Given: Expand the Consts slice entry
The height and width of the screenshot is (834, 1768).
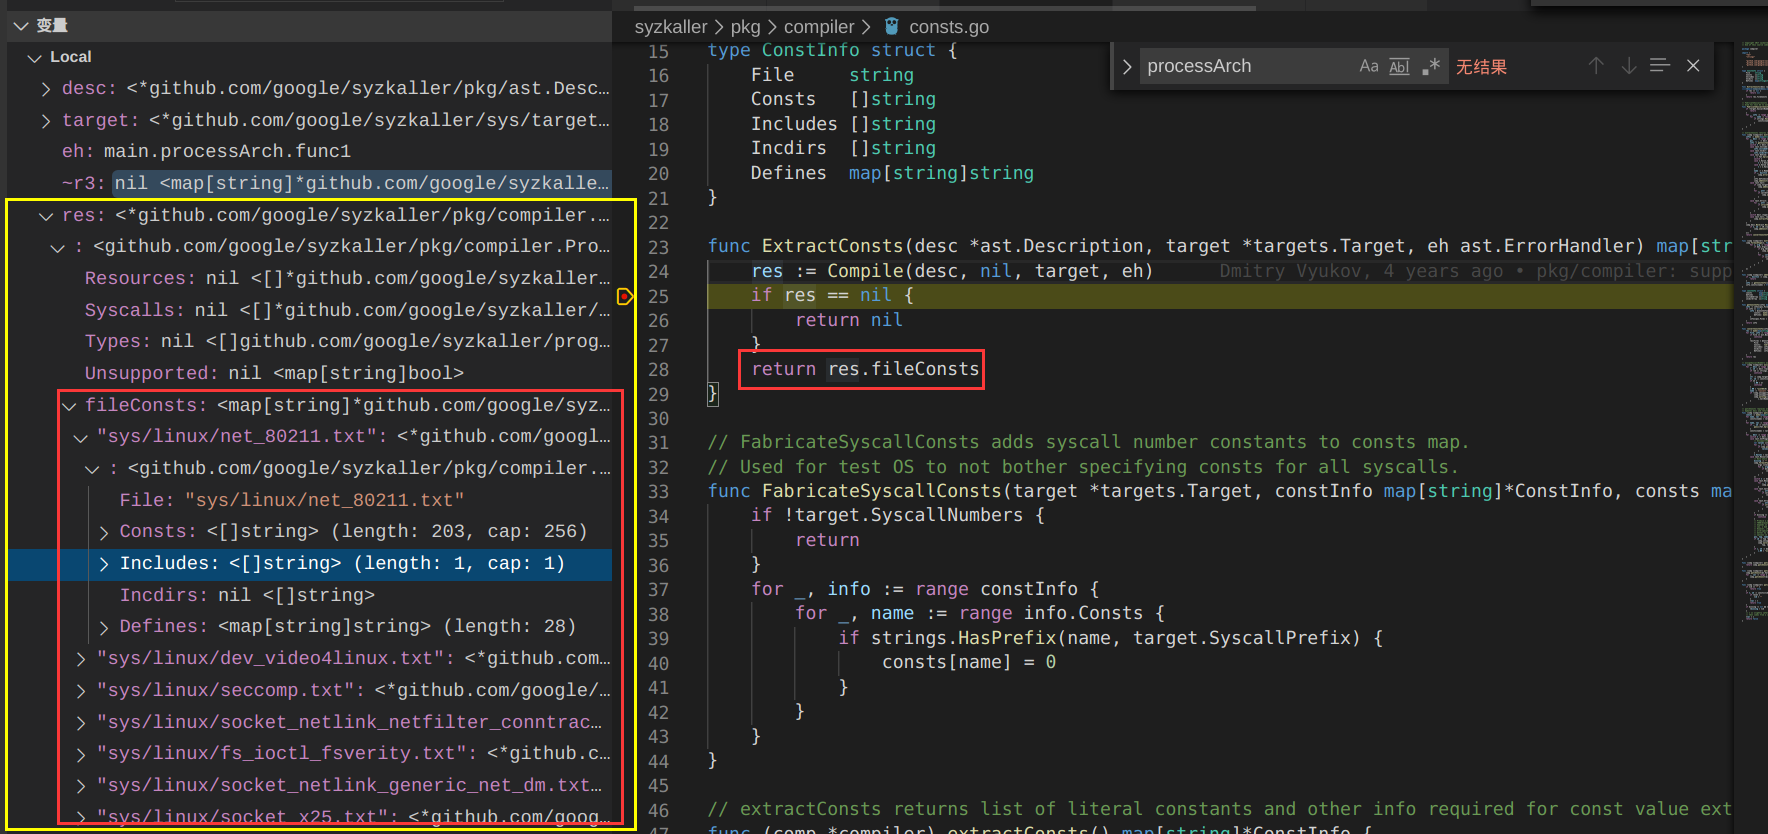Looking at the screenshot, I should click(104, 532).
